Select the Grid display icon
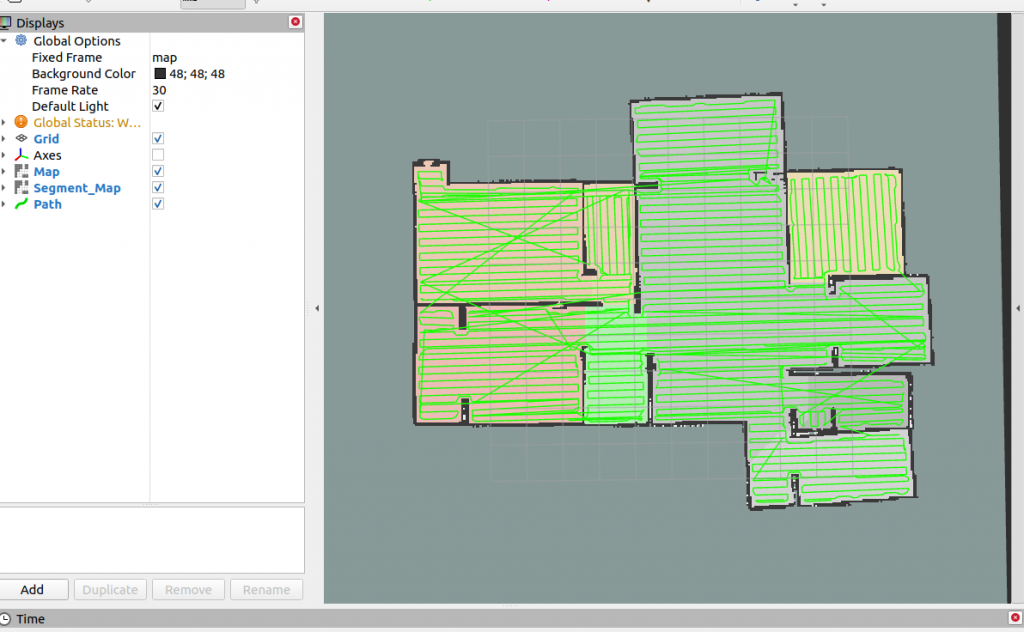The width and height of the screenshot is (1024, 632). click(21, 139)
